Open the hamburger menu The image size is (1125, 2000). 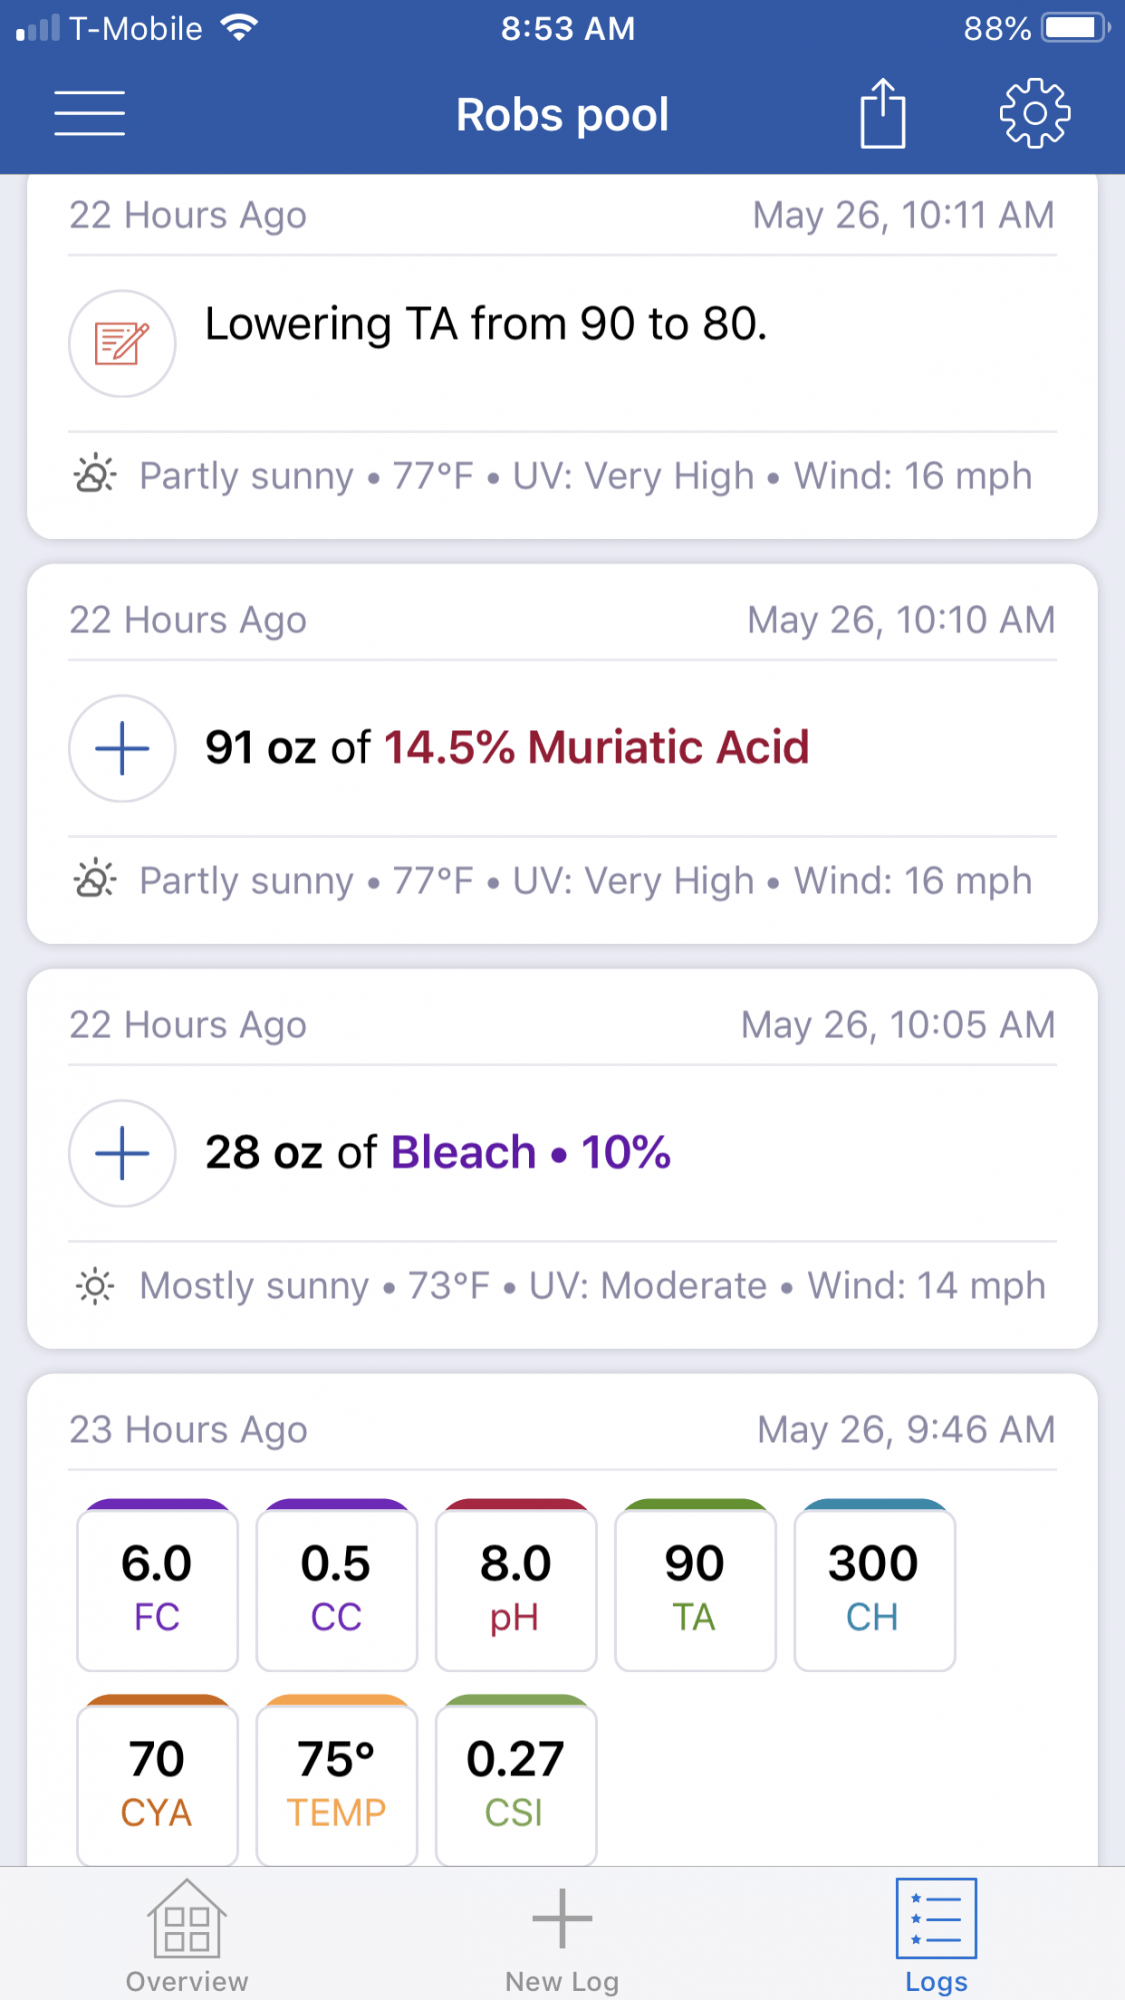click(x=89, y=113)
